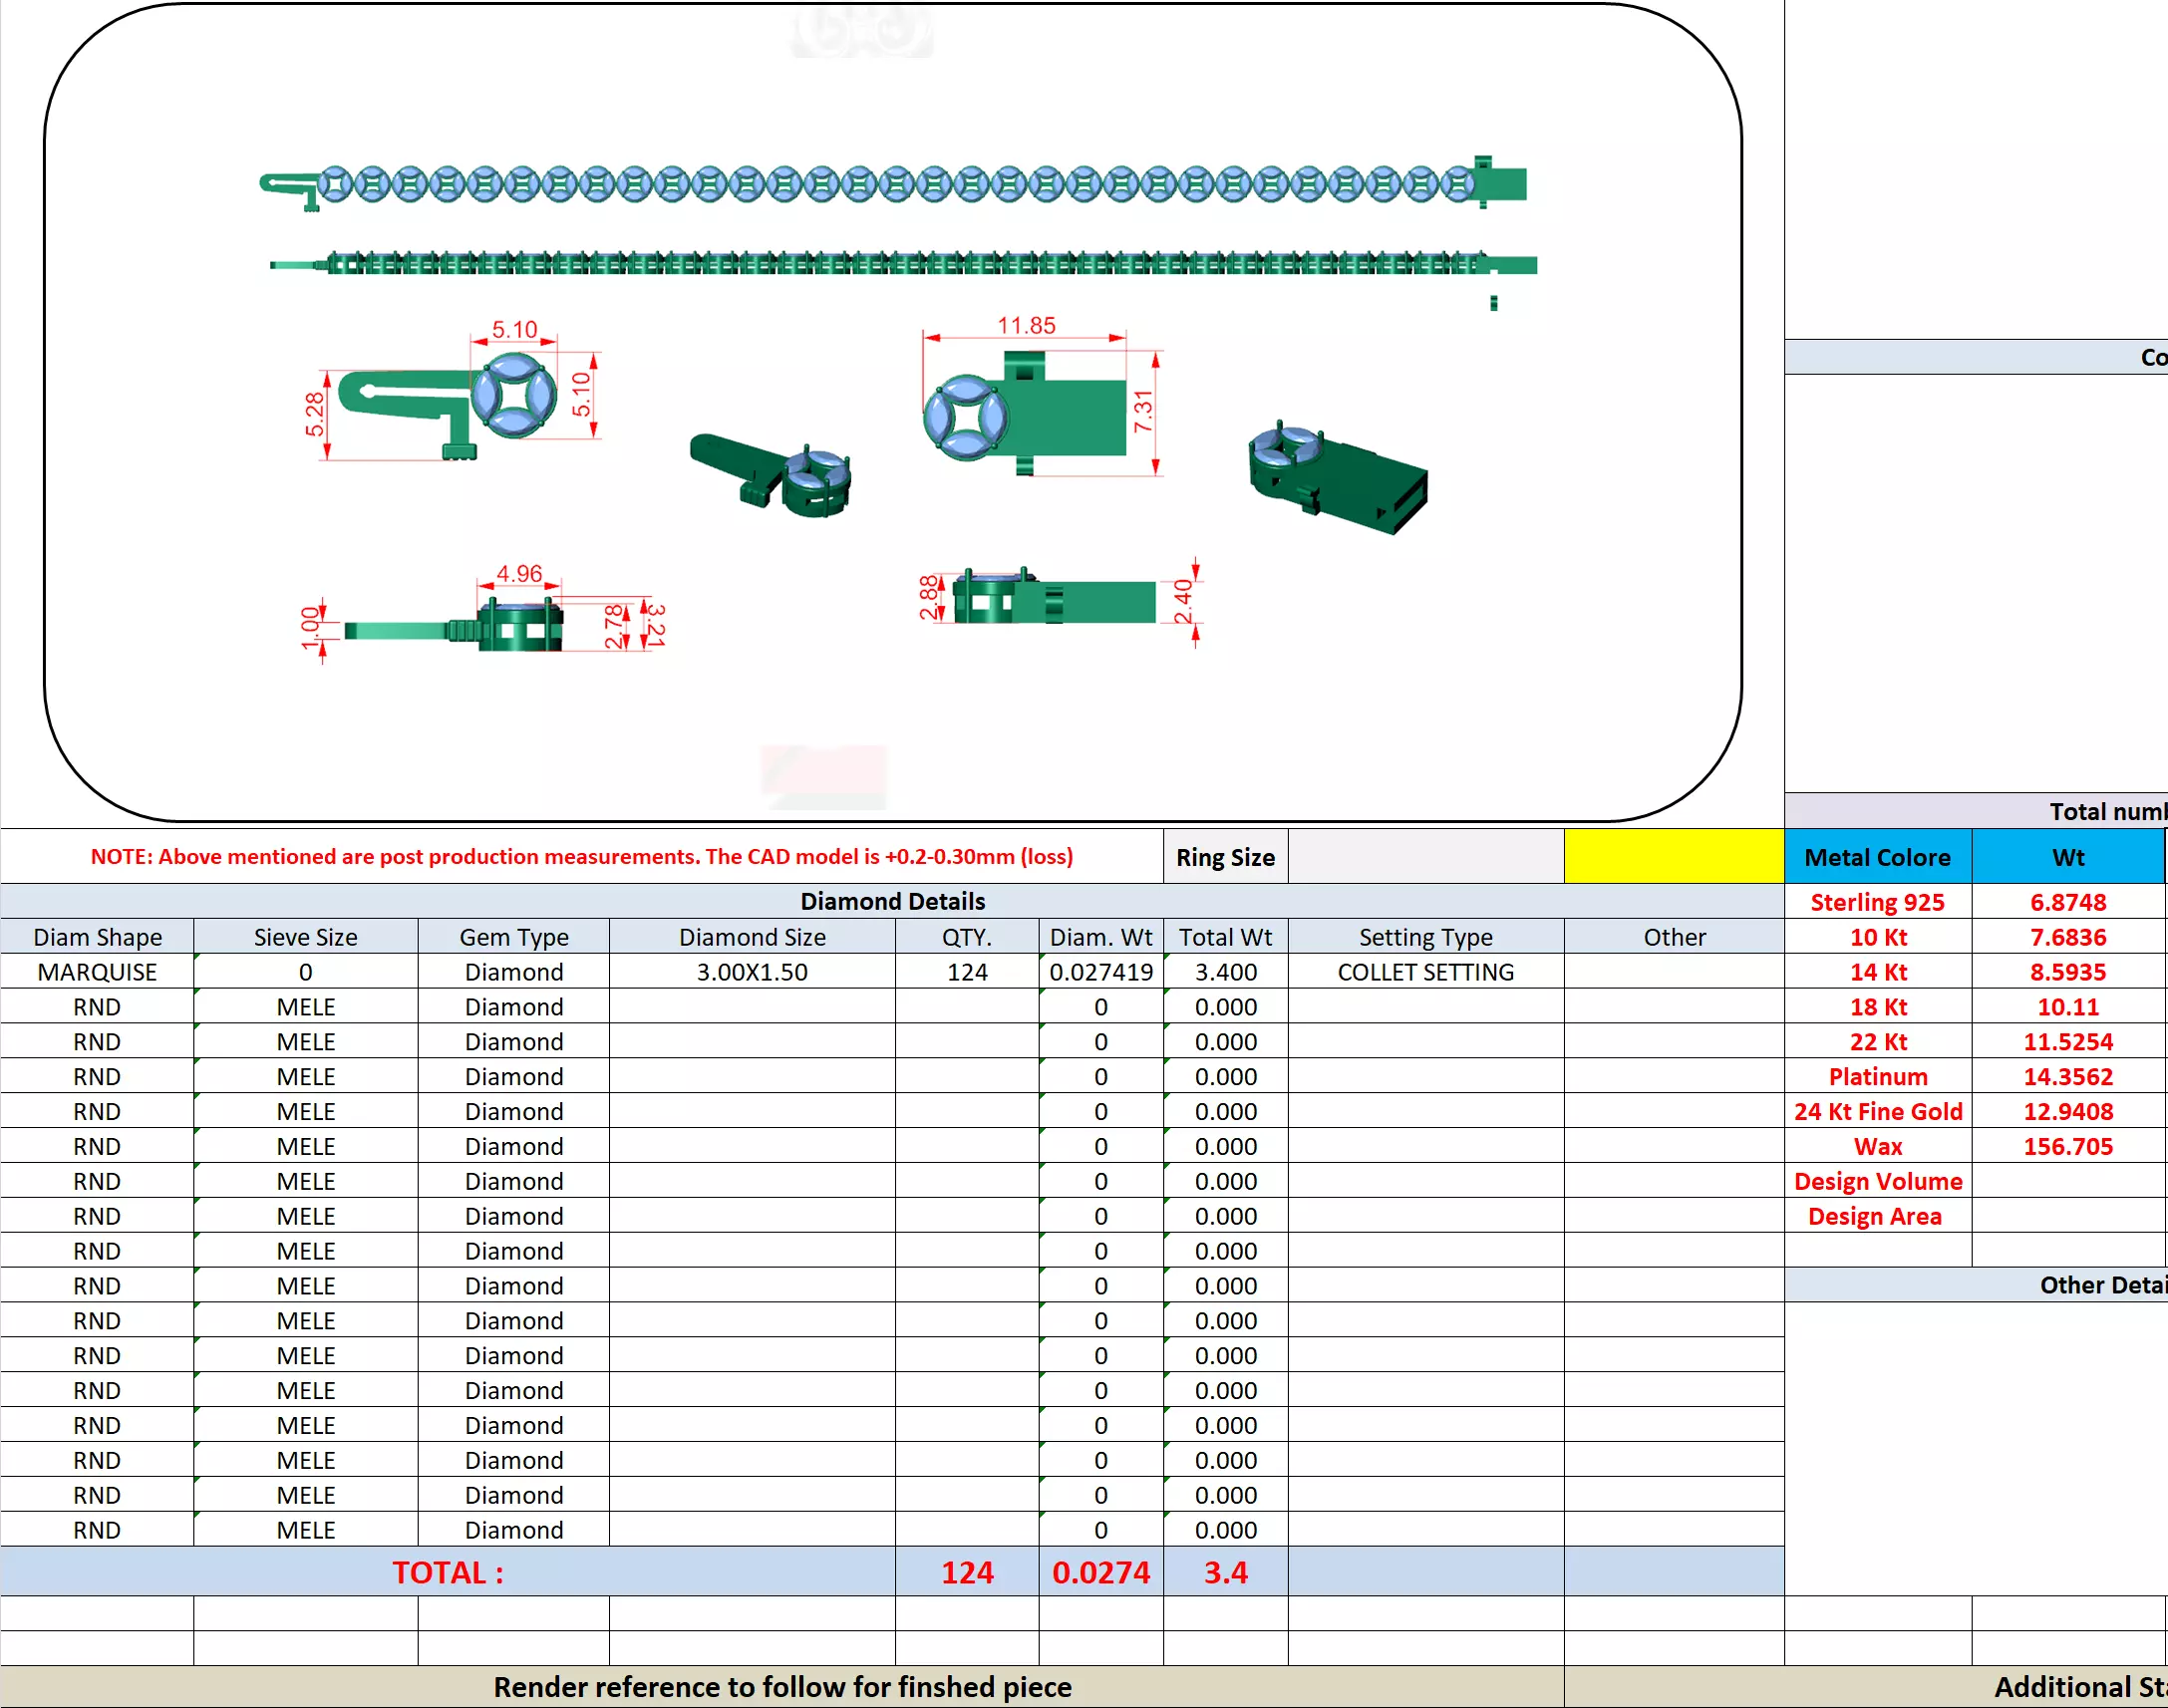
Task: Select the Wax weight value 156.705
Action: point(2067,1146)
